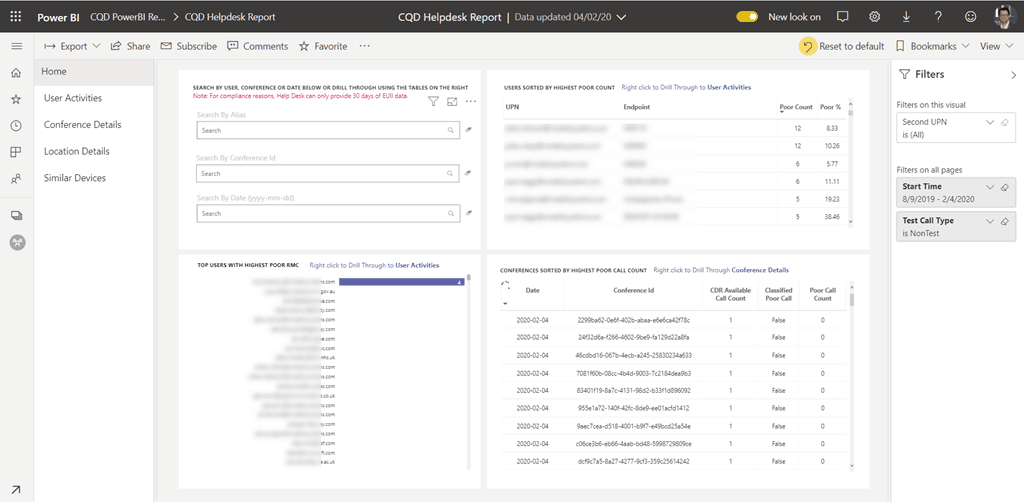Image resolution: width=1024 pixels, height=502 pixels.
Task: Click Reset to default button
Action: [x=843, y=46]
